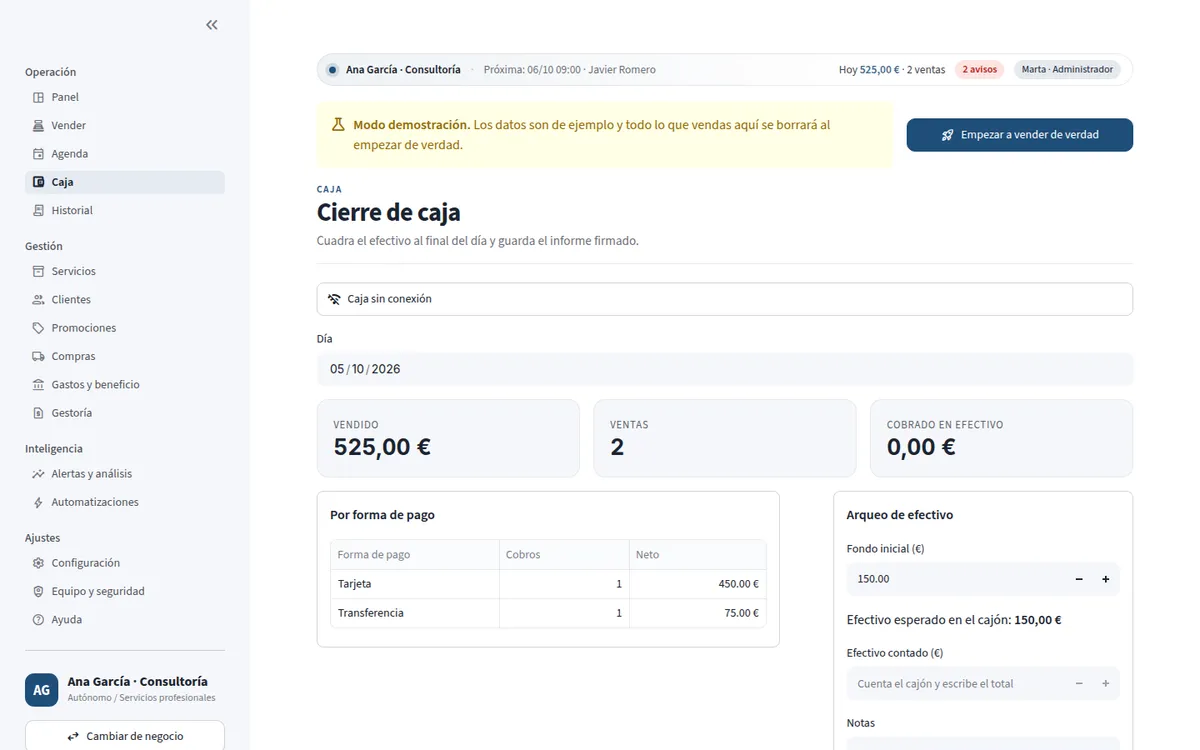Image resolution: width=1200 pixels, height=750 pixels.
Task: Click the Ayuda help icon
Action: (x=38, y=620)
